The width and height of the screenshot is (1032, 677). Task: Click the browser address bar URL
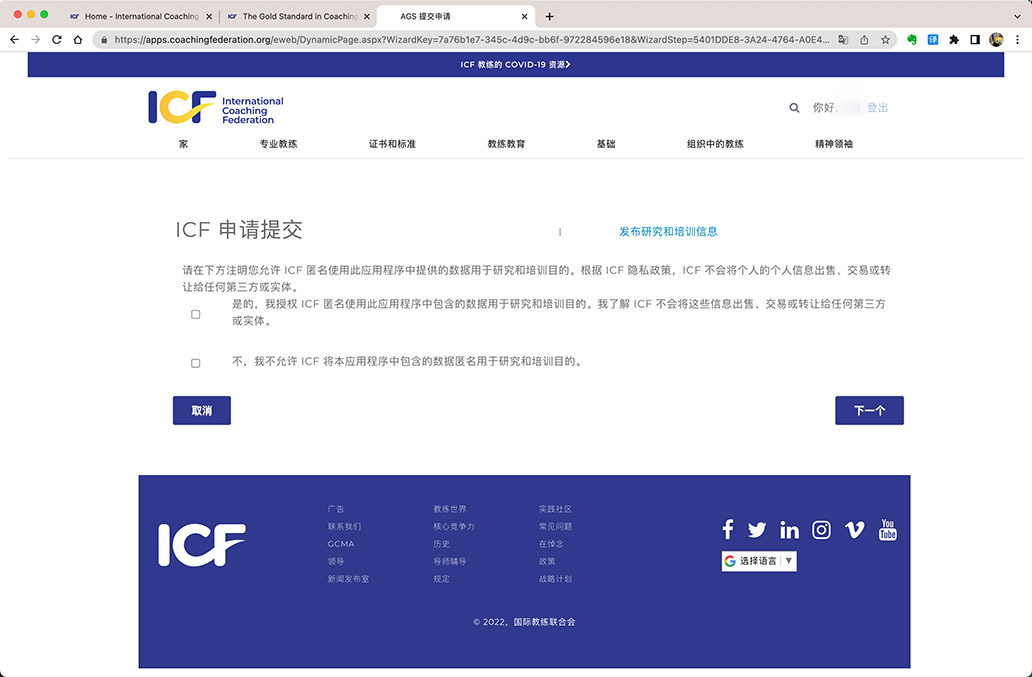coord(470,39)
